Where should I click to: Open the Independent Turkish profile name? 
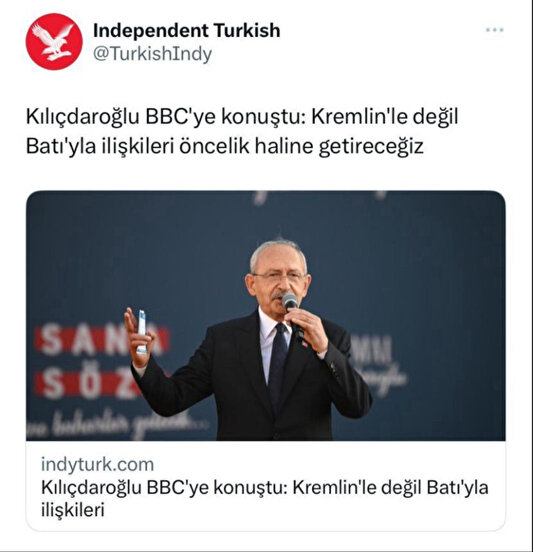point(187,31)
